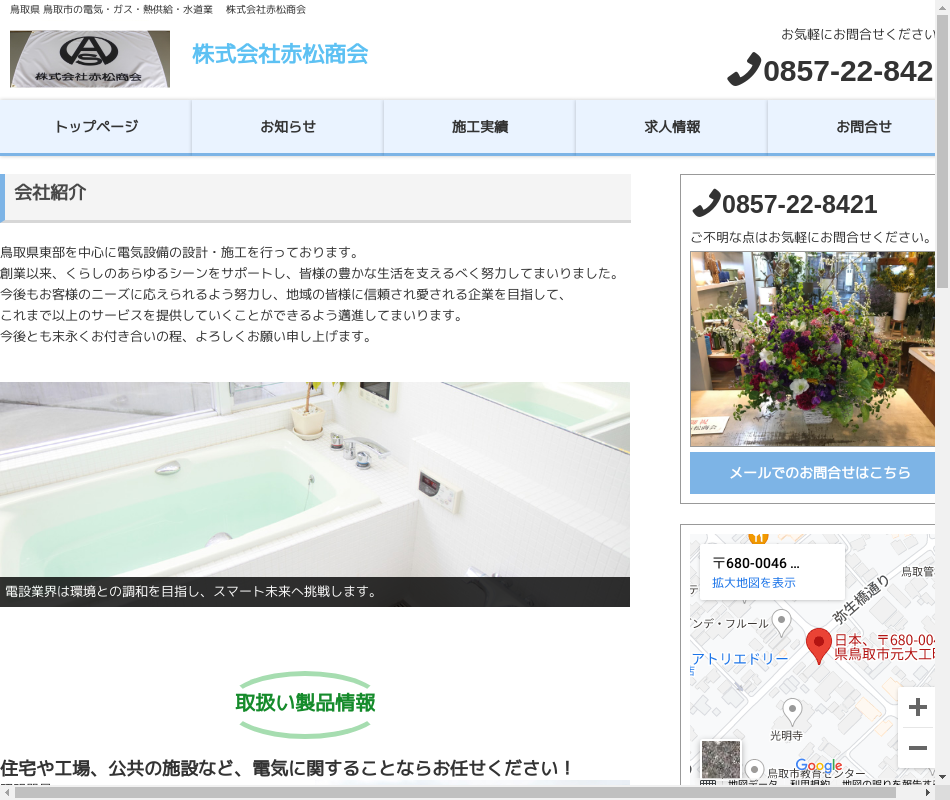Click the 光明寺 map marker
Screen dimensions: 950x800
[792, 711]
